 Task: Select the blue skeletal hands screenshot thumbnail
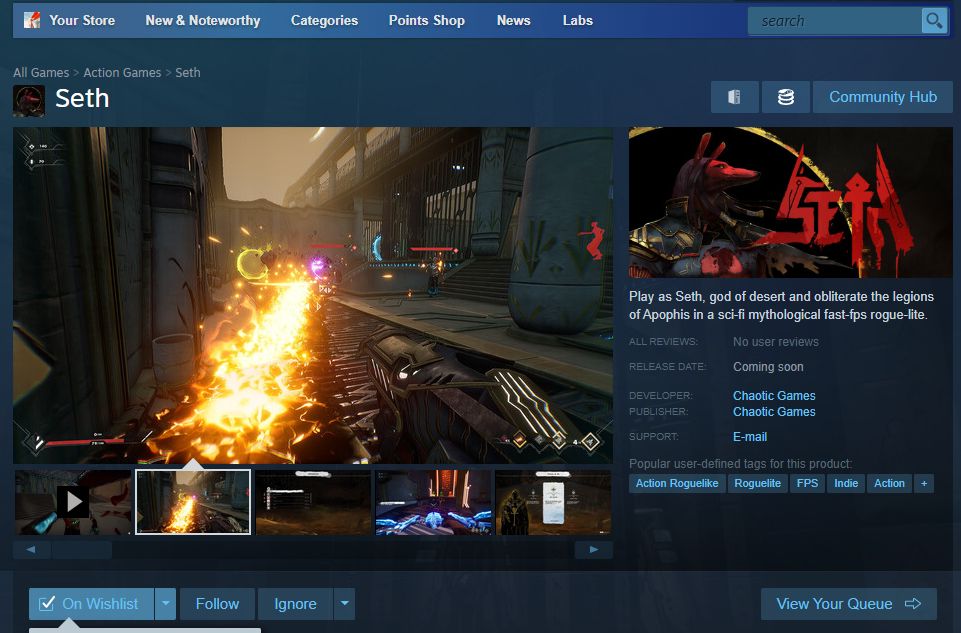tap(433, 502)
